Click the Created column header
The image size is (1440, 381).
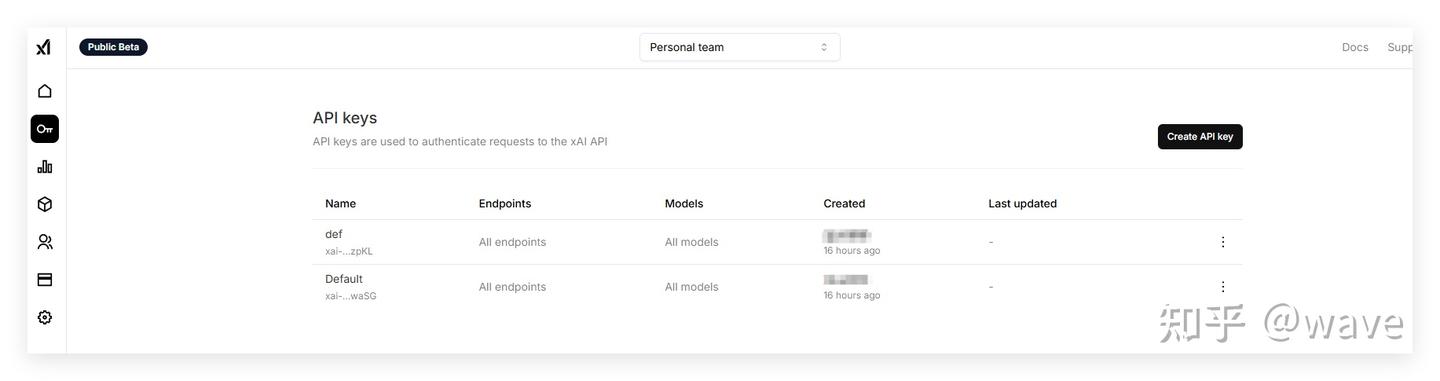pos(844,203)
